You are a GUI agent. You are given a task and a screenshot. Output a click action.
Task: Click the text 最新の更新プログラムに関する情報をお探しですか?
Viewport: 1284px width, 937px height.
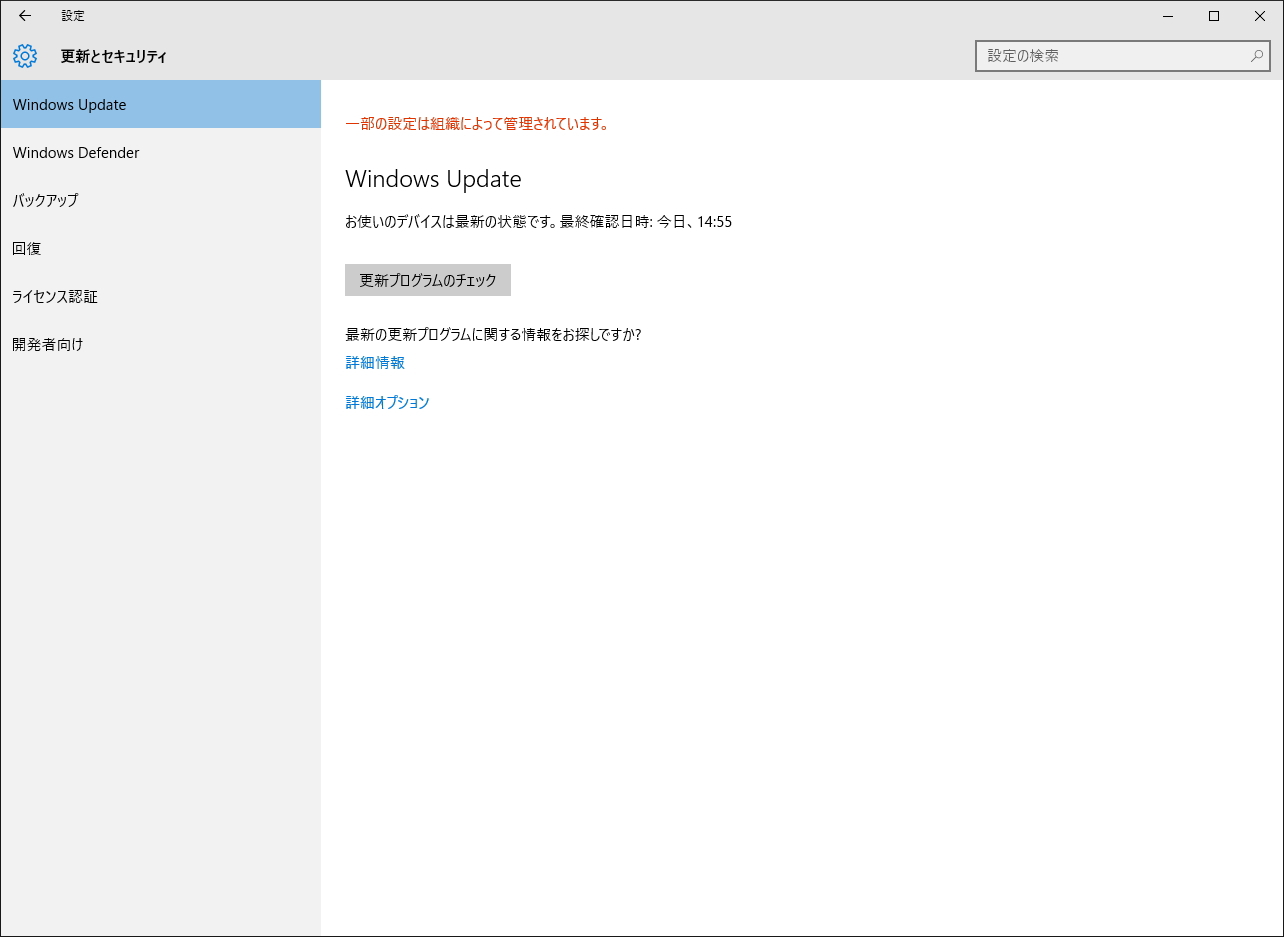coord(493,335)
